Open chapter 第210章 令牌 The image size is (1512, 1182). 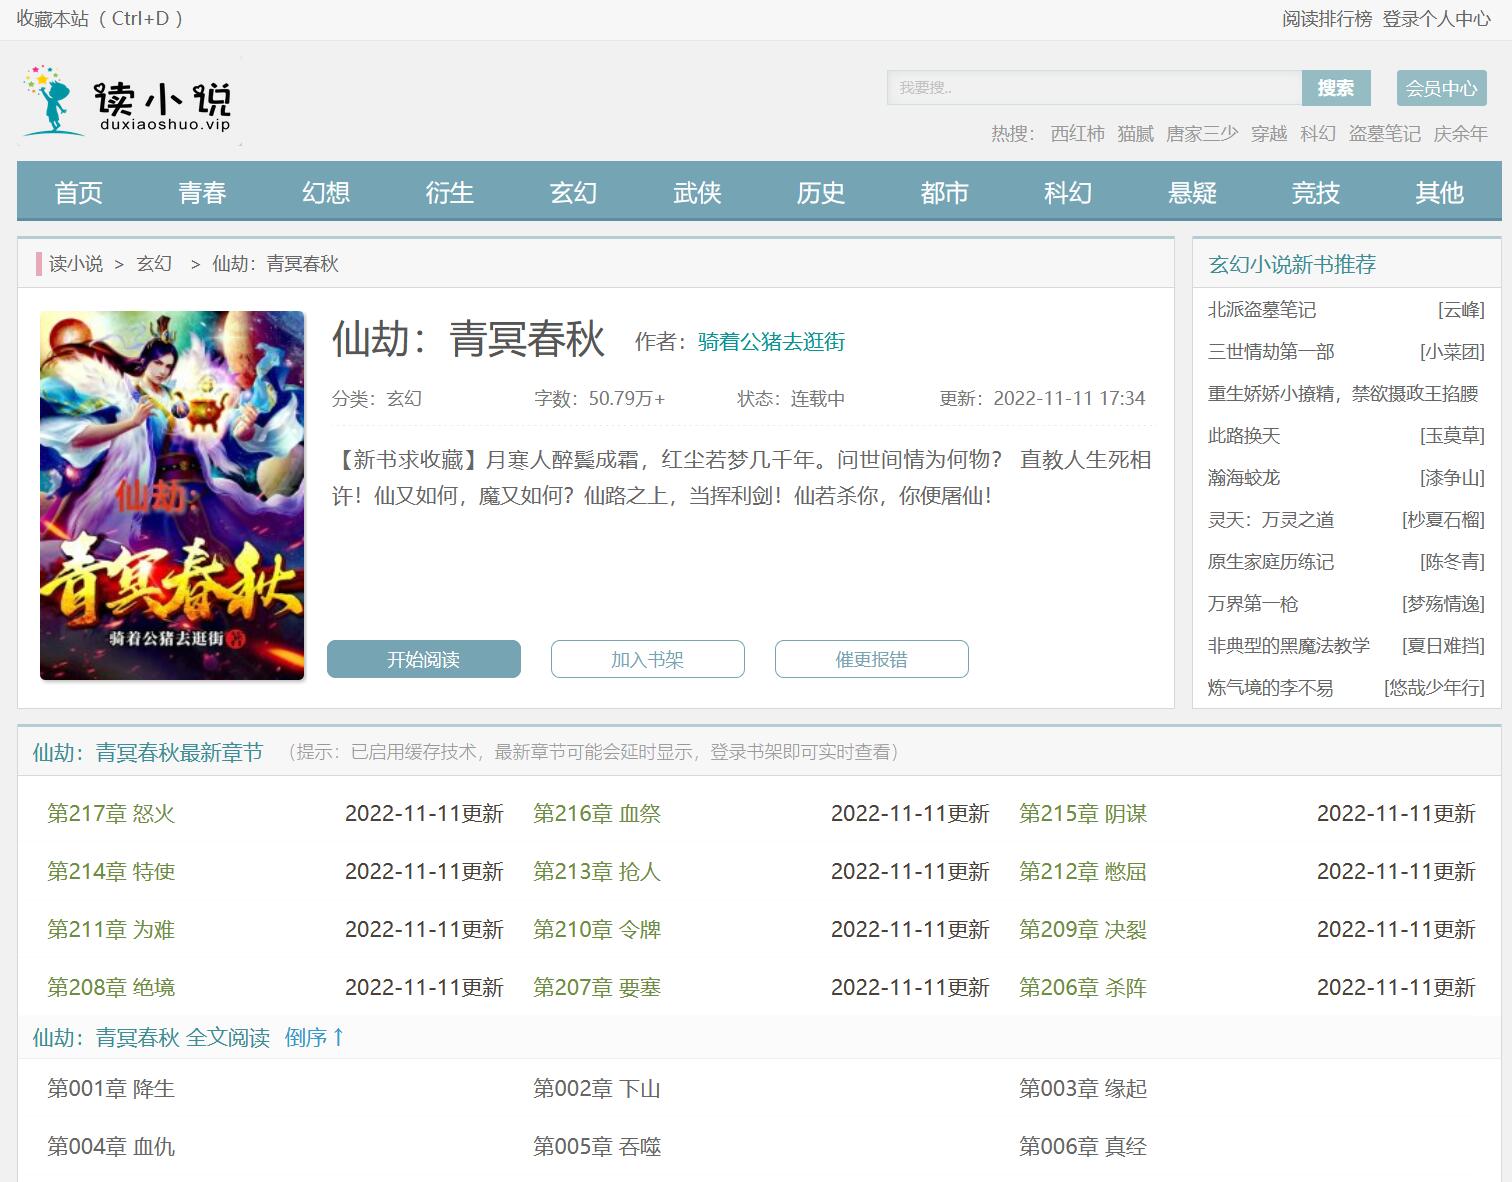tap(597, 930)
